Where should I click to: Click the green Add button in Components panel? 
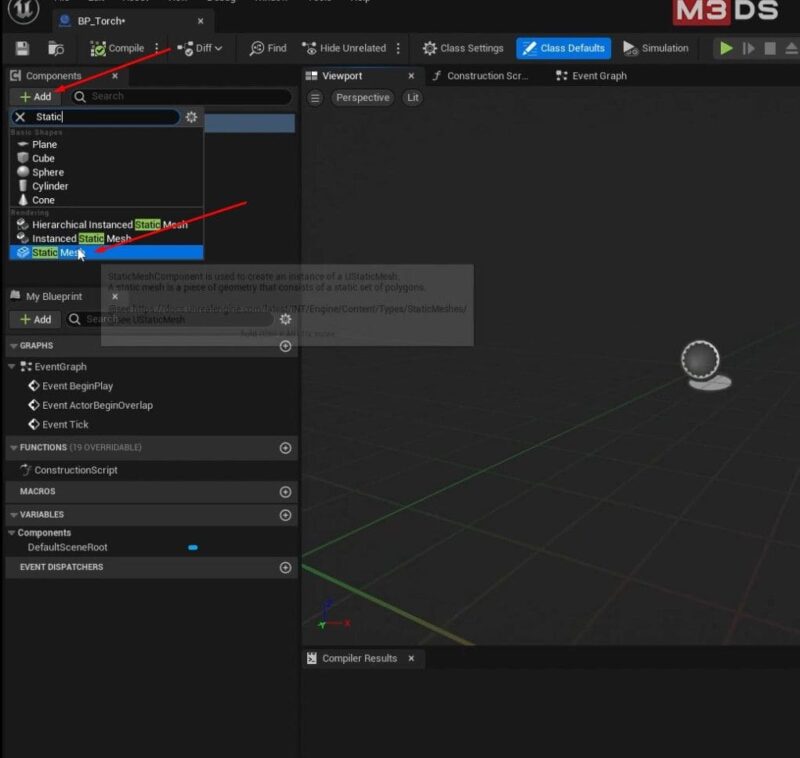(x=35, y=96)
